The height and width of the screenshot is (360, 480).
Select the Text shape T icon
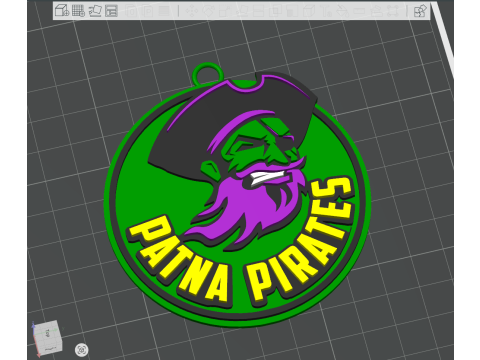click(x=325, y=11)
